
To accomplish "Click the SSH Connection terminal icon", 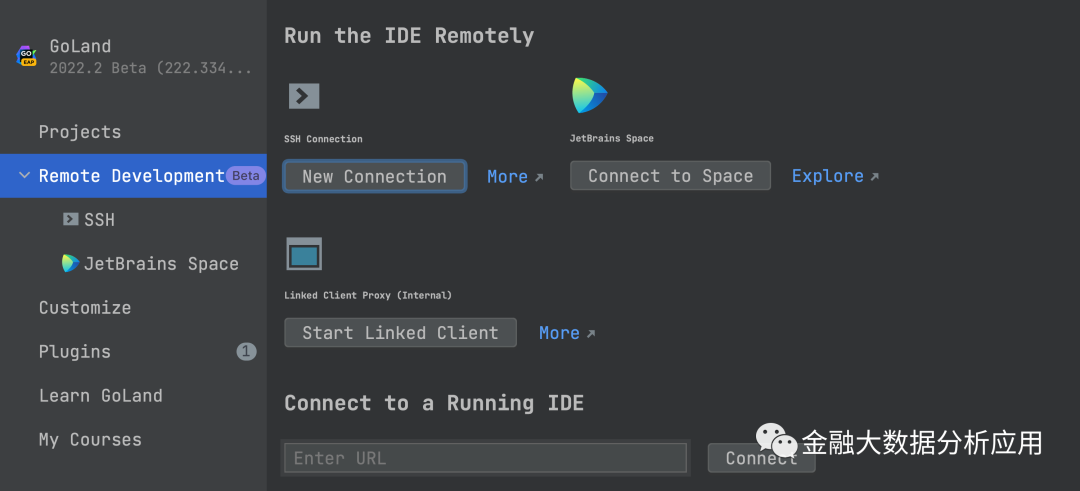I will (304, 96).
